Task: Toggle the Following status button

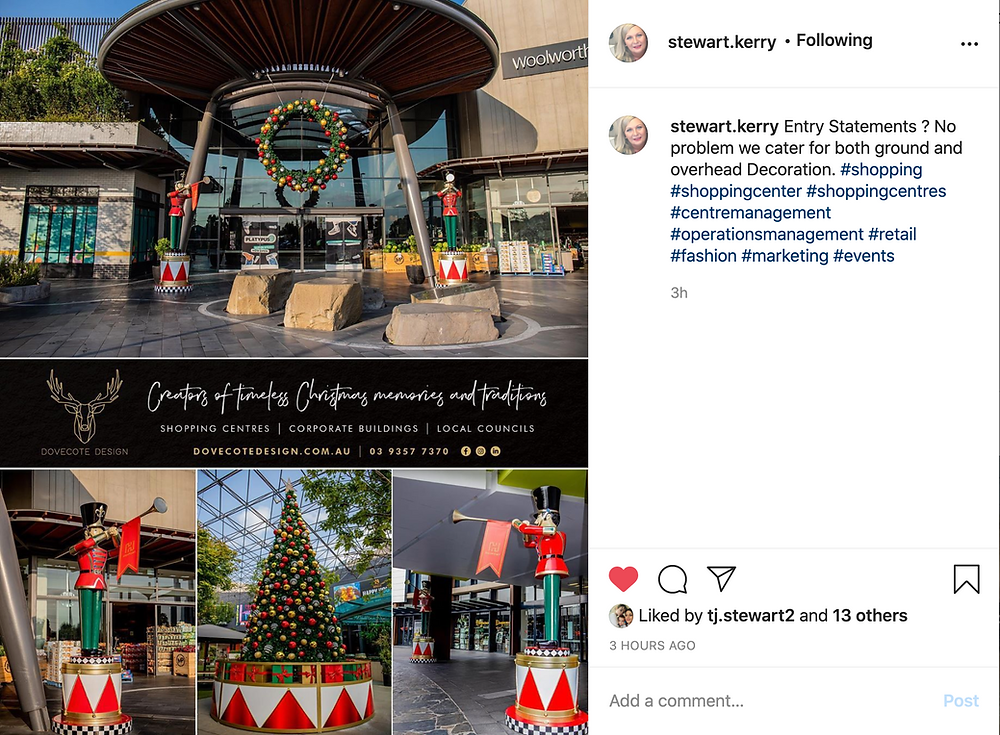Action: [834, 40]
